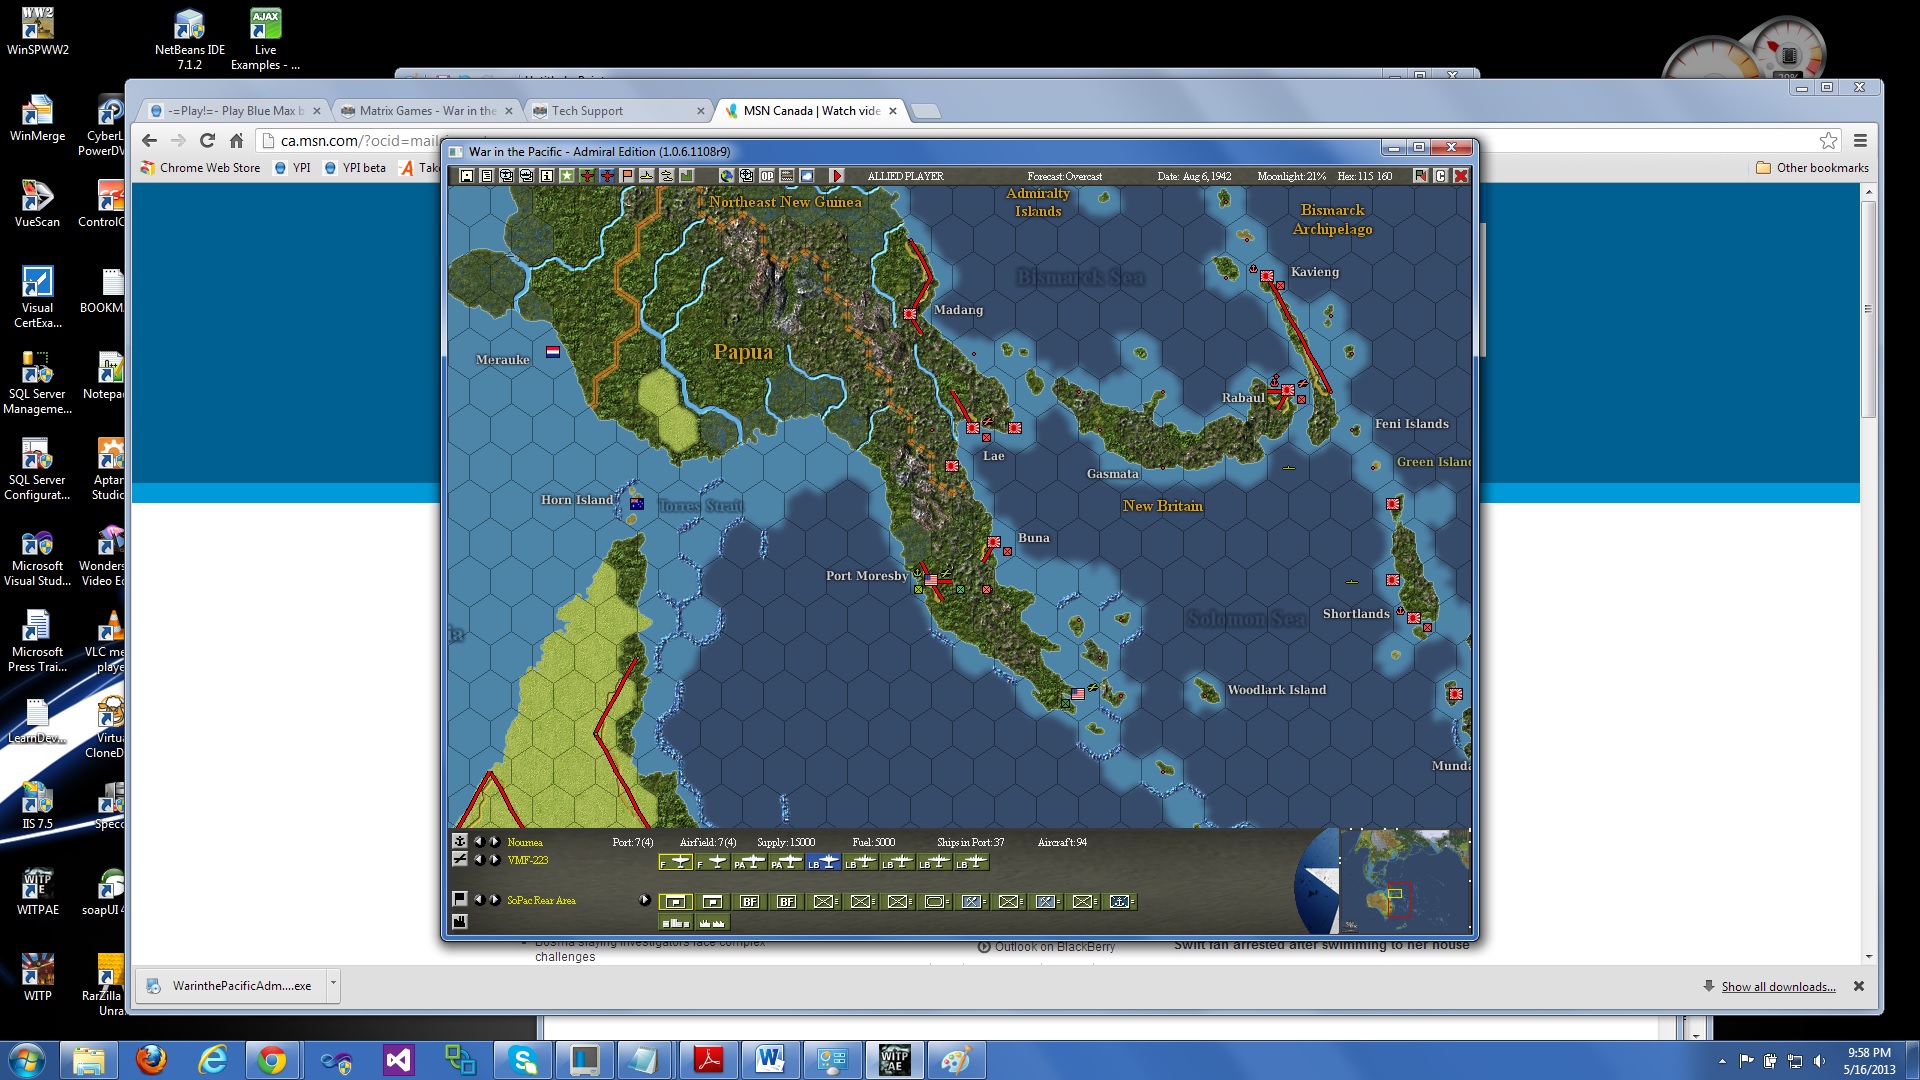Open the IIS 7.5 desktop shortcut
This screenshot has height=1080, width=1920.
tap(38, 806)
